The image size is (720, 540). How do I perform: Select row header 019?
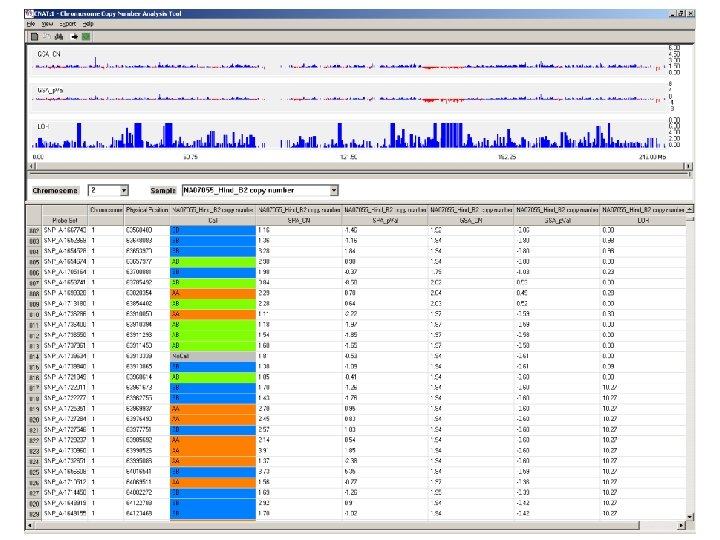pos(34,409)
